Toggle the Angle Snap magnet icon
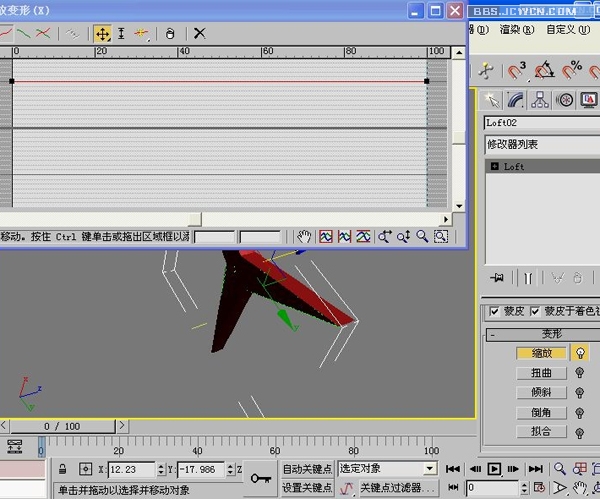 click(x=545, y=70)
